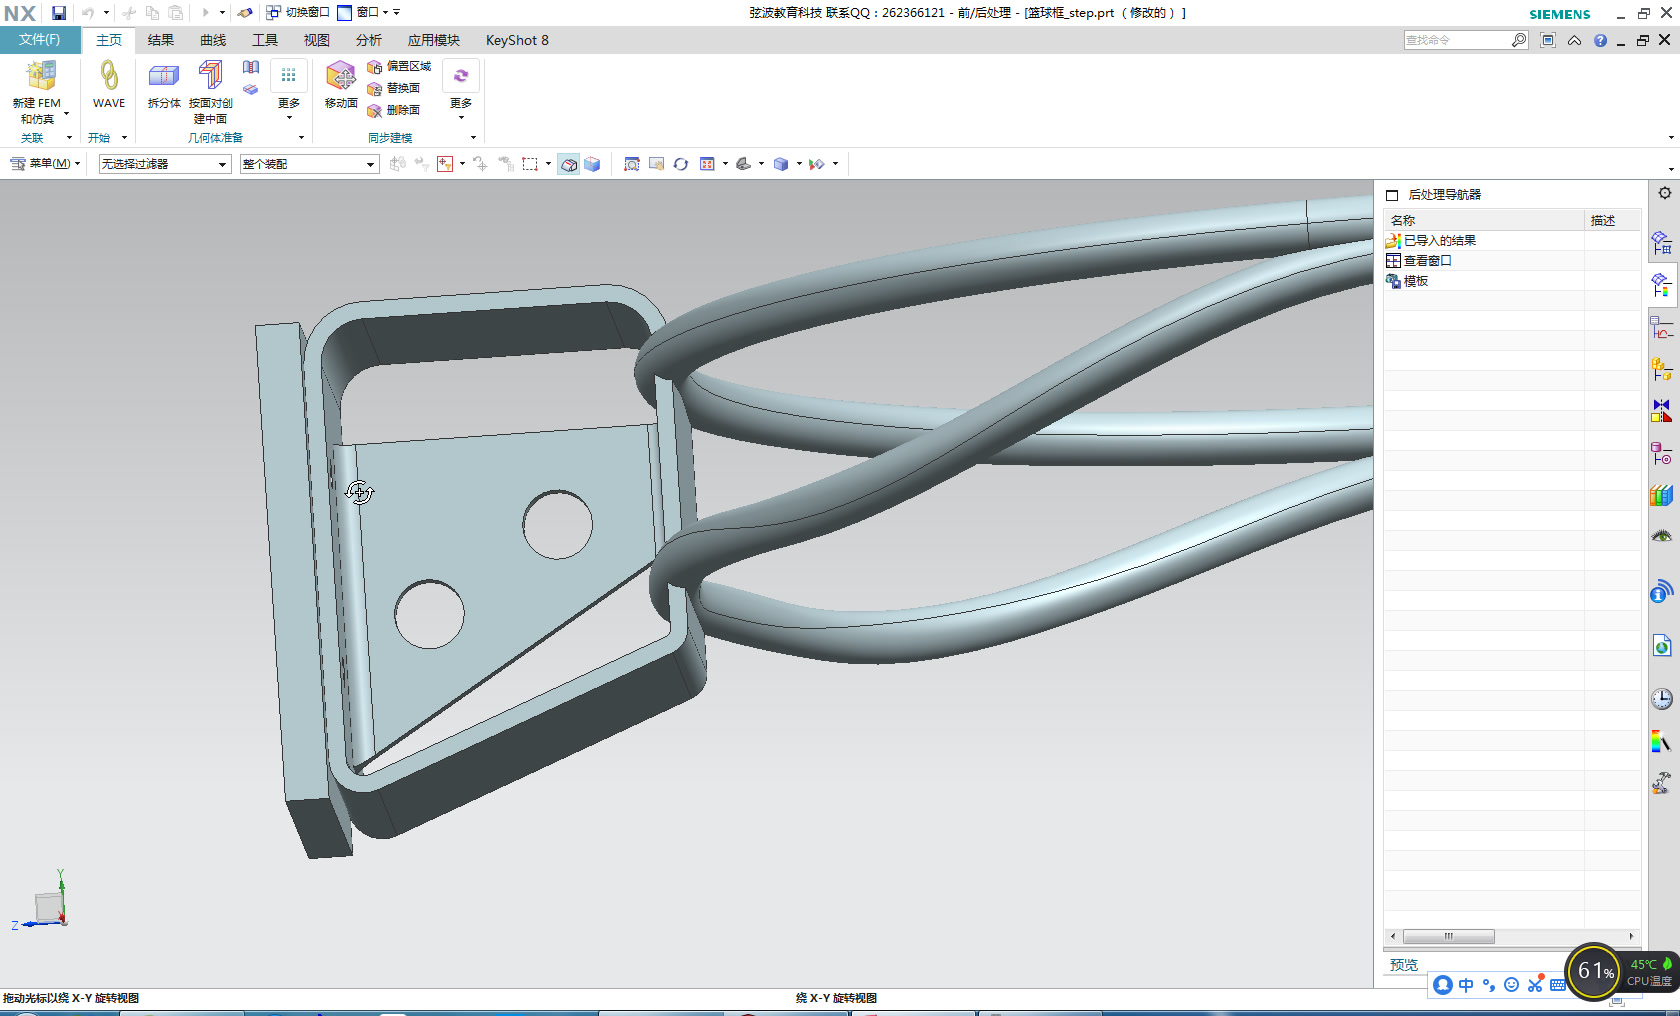Click the Move Face (移动面) tool
1680x1016 pixels.
point(341,84)
